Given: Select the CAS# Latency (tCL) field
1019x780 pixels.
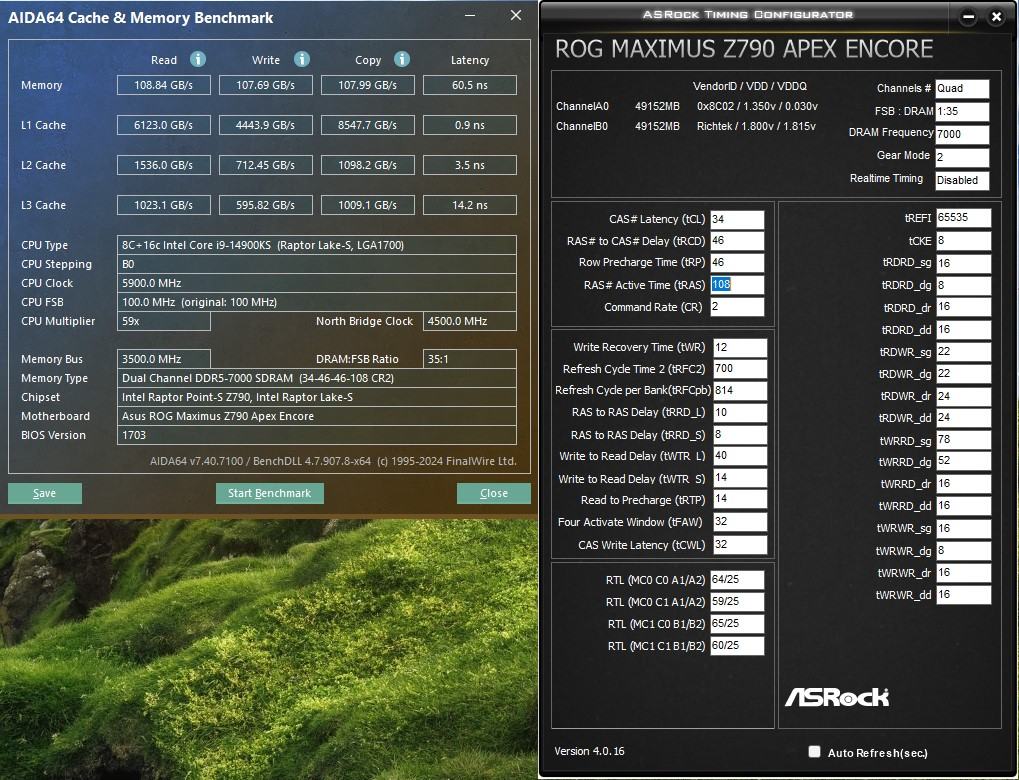Looking at the screenshot, I should point(737,219).
